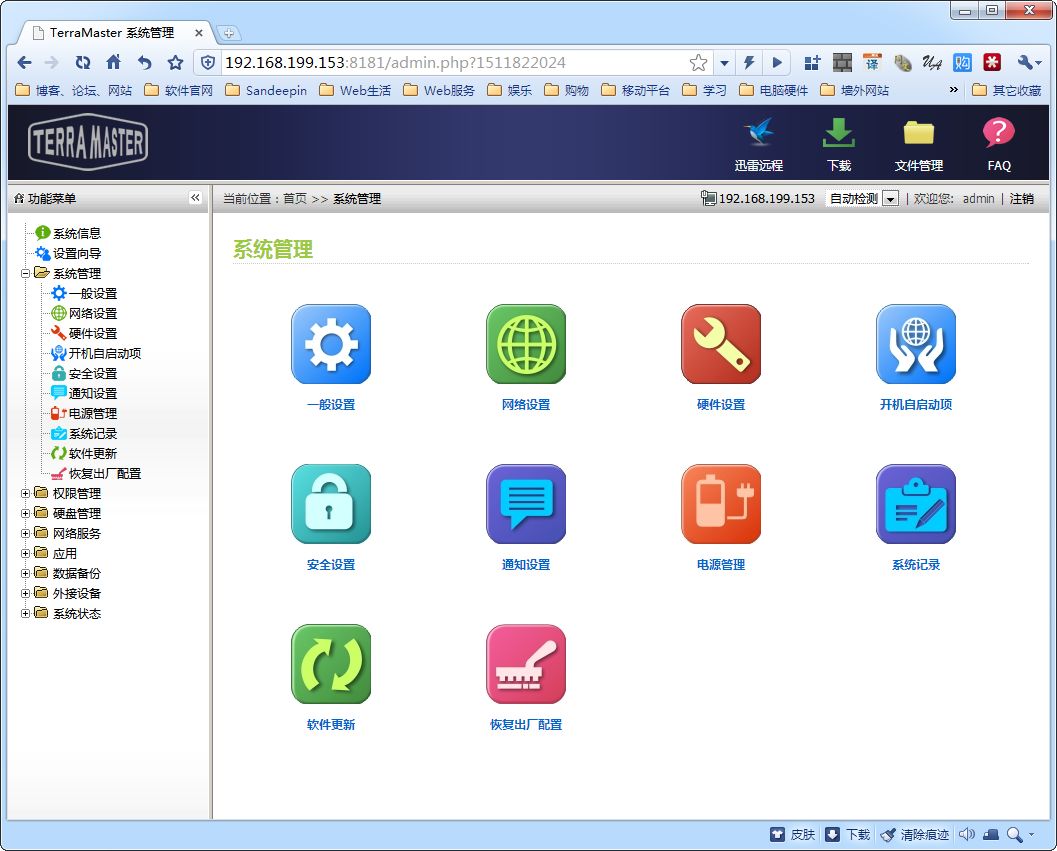Viewport: 1057px width, 851px height.
Task: Open the 软件更新 refresh icon tile
Action: pyautogui.click(x=331, y=665)
